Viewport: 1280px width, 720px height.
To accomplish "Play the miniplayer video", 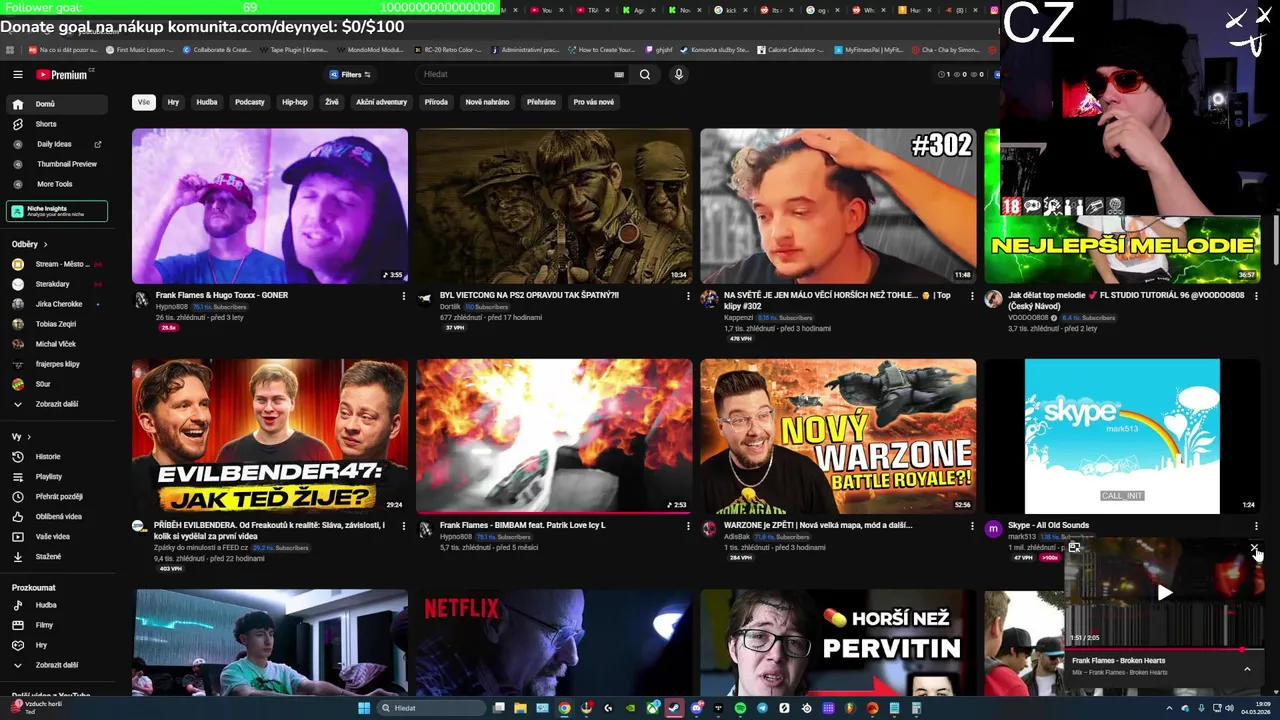I will click(x=1165, y=593).
